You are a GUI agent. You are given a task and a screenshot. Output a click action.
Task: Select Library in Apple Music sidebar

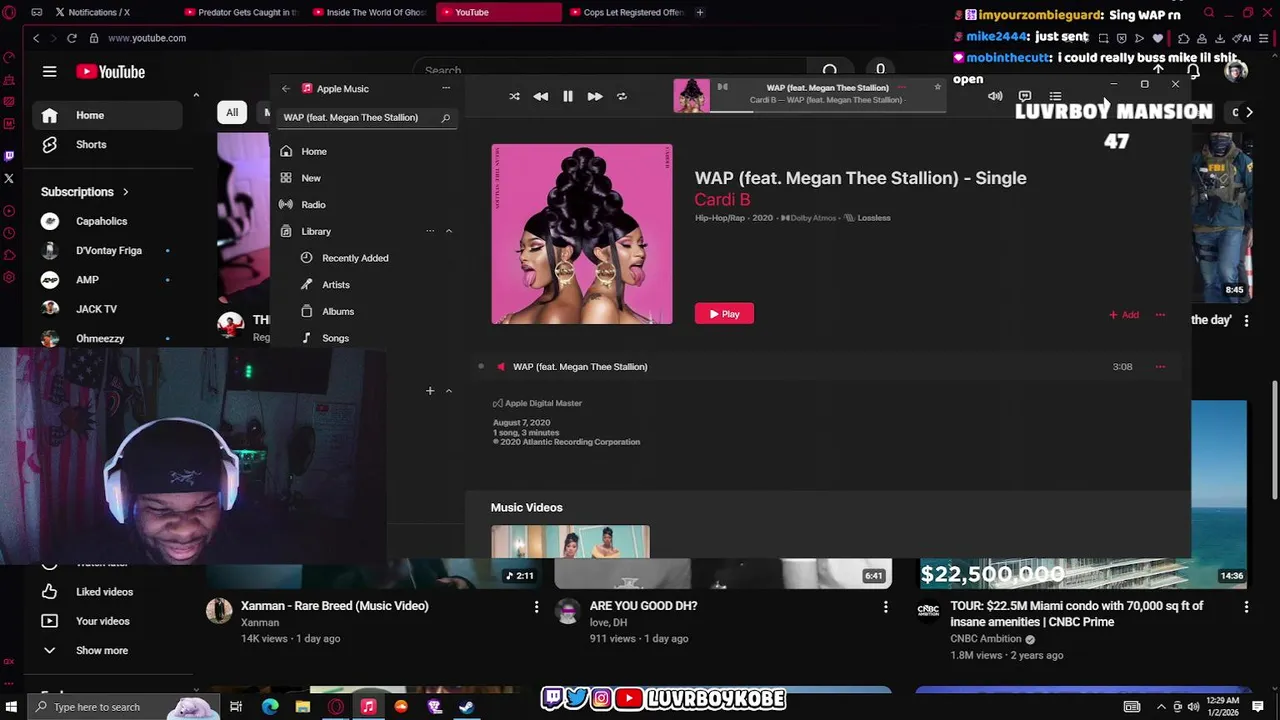coord(316,231)
